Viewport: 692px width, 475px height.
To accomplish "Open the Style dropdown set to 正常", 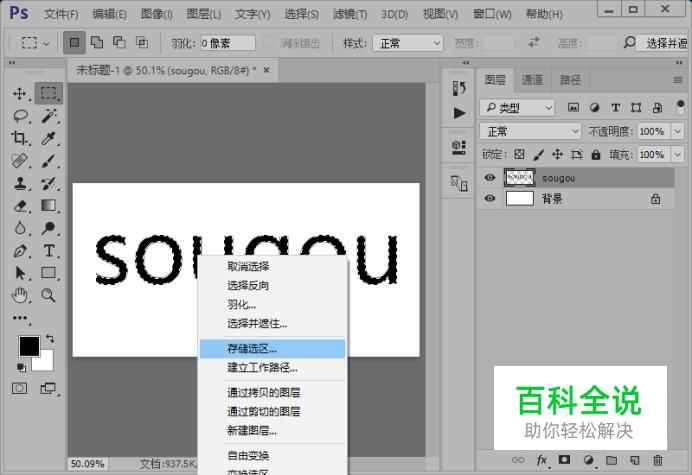I will [x=408, y=43].
